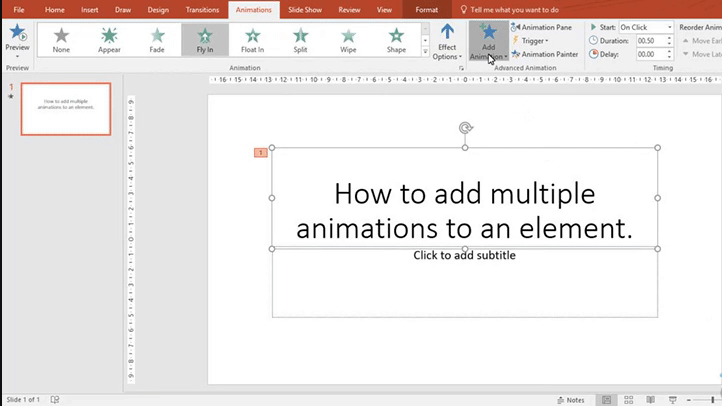Apply the Wipe animation
The image size is (722, 406).
[x=348, y=40]
